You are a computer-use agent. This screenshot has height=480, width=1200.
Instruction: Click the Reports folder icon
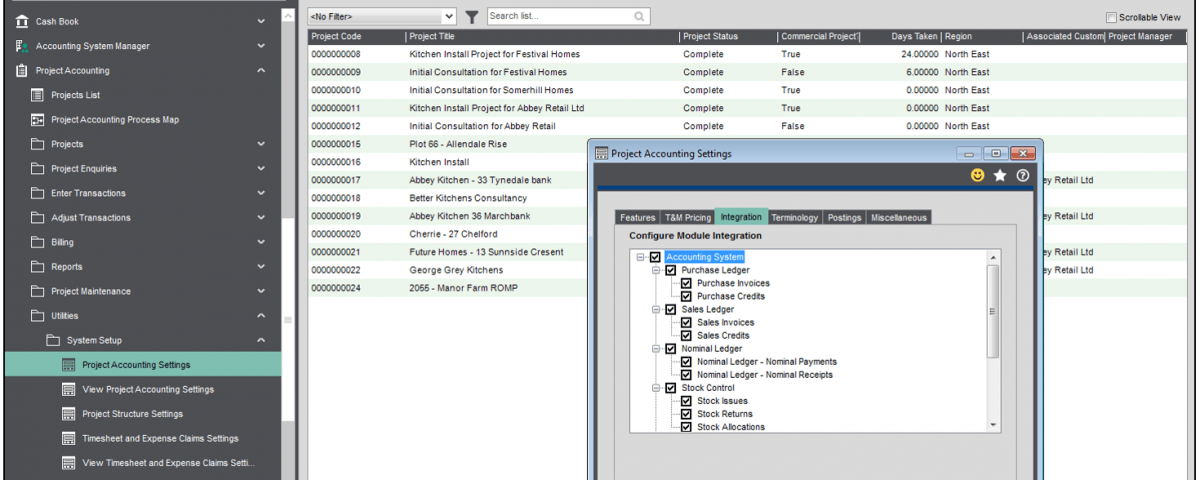pyautogui.click(x=37, y=267)
